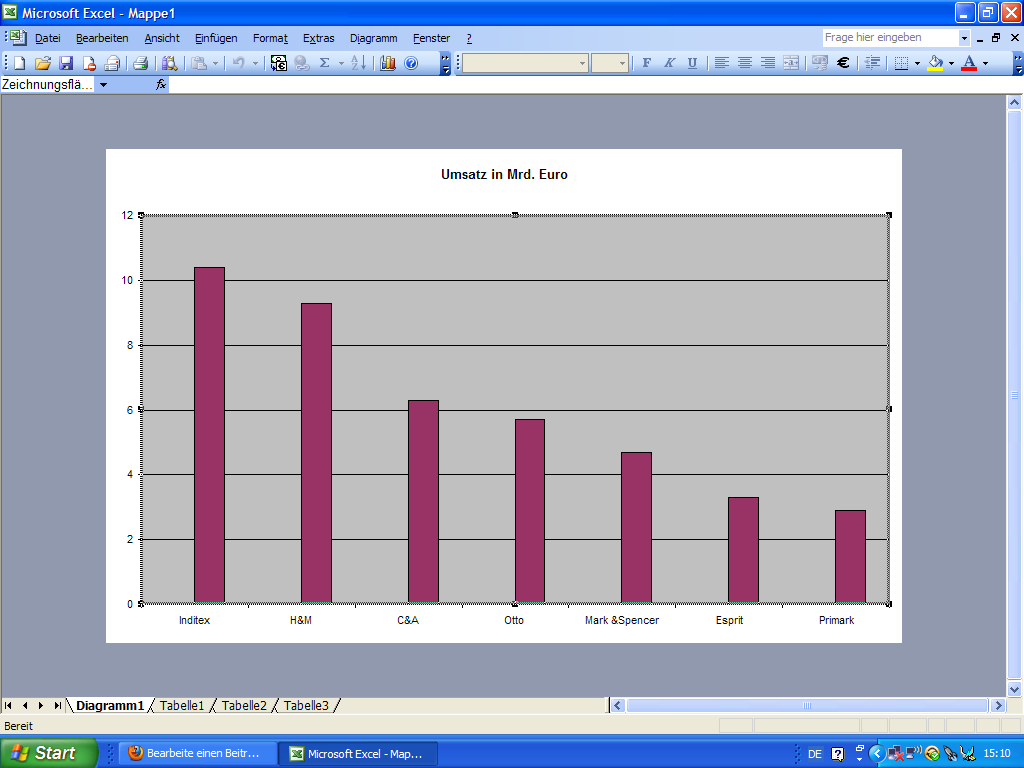The height and width of the screenshot is (768, 1024).
Task: Open the Fenster menu
Action: pyautogui.click(x=432, y=38)
